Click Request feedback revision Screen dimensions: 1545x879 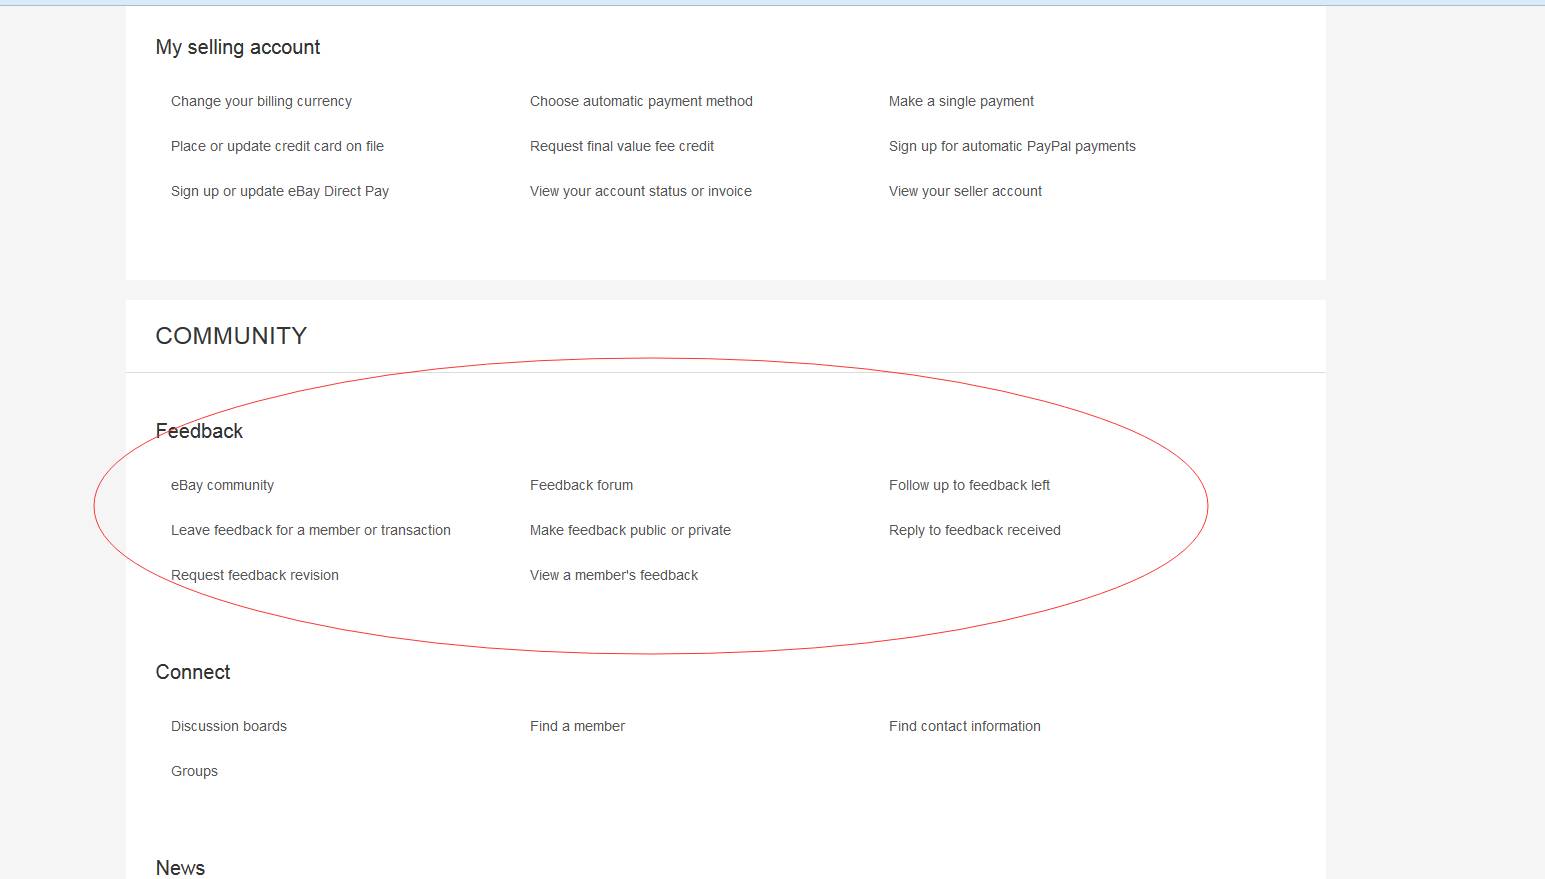coord(255,575)
